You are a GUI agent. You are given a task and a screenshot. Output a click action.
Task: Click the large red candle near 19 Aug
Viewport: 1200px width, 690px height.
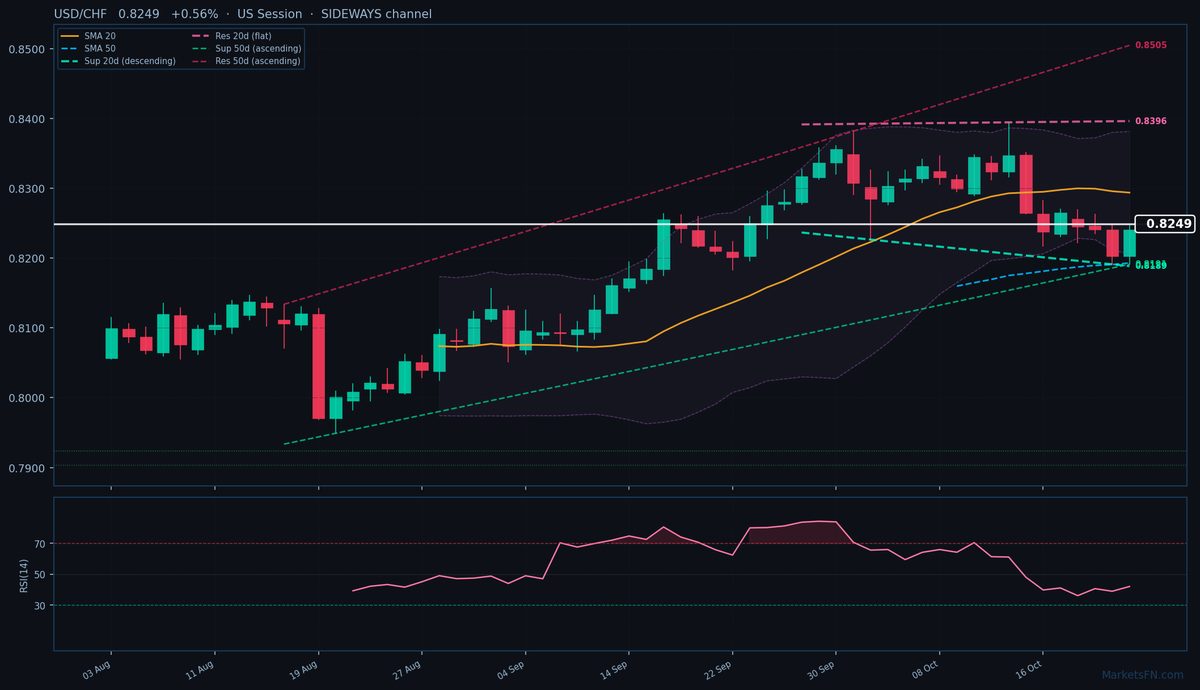coord(318,366)
